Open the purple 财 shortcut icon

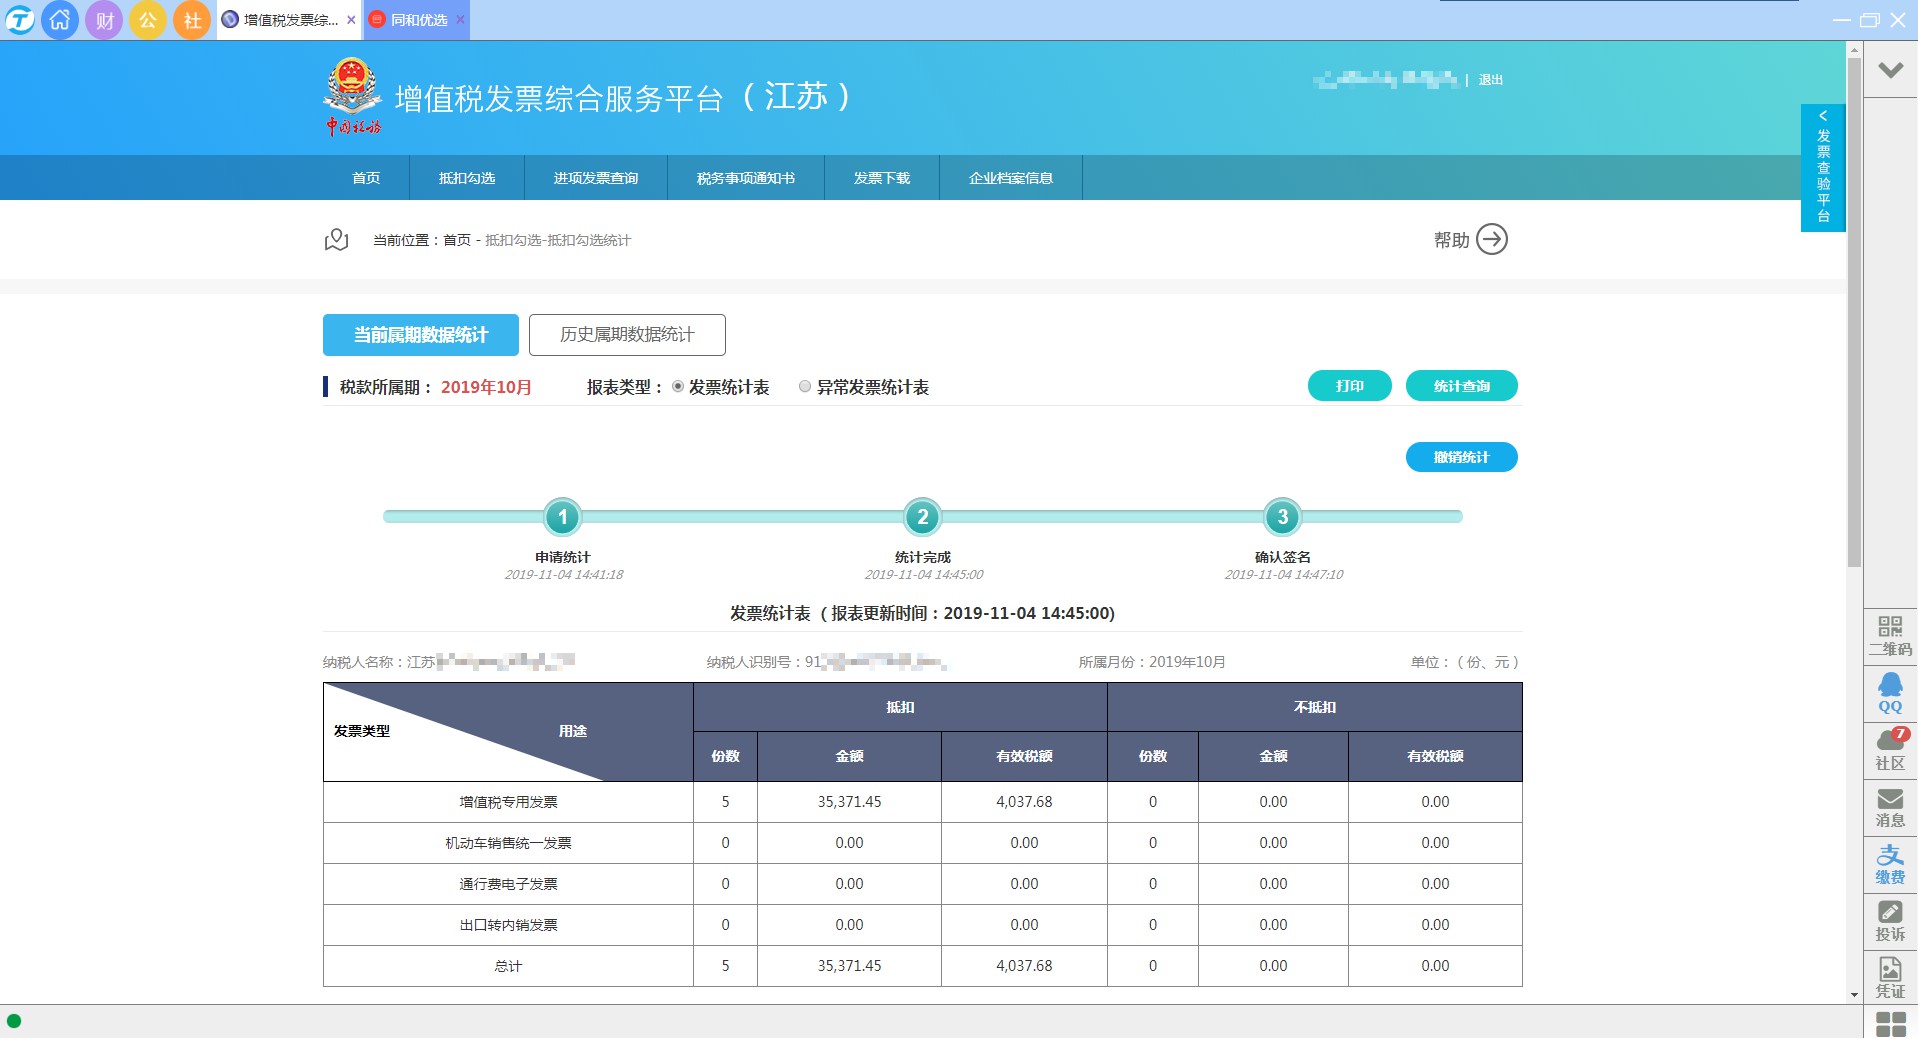click(104, 20)
